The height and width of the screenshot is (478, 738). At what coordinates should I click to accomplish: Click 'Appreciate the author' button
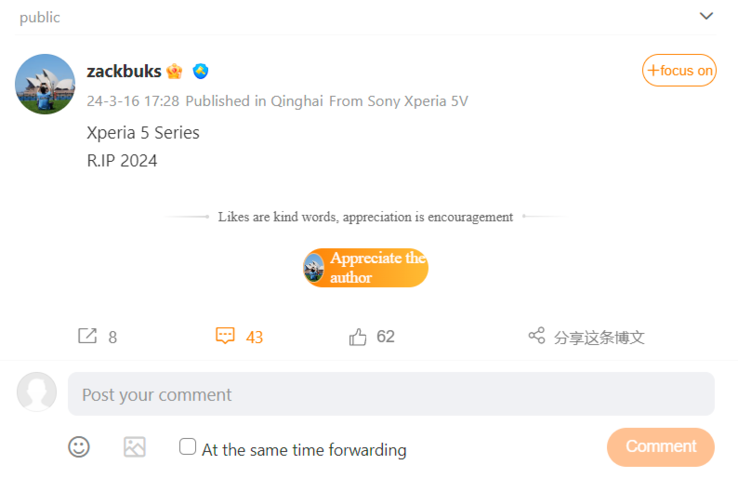[366, 268]
